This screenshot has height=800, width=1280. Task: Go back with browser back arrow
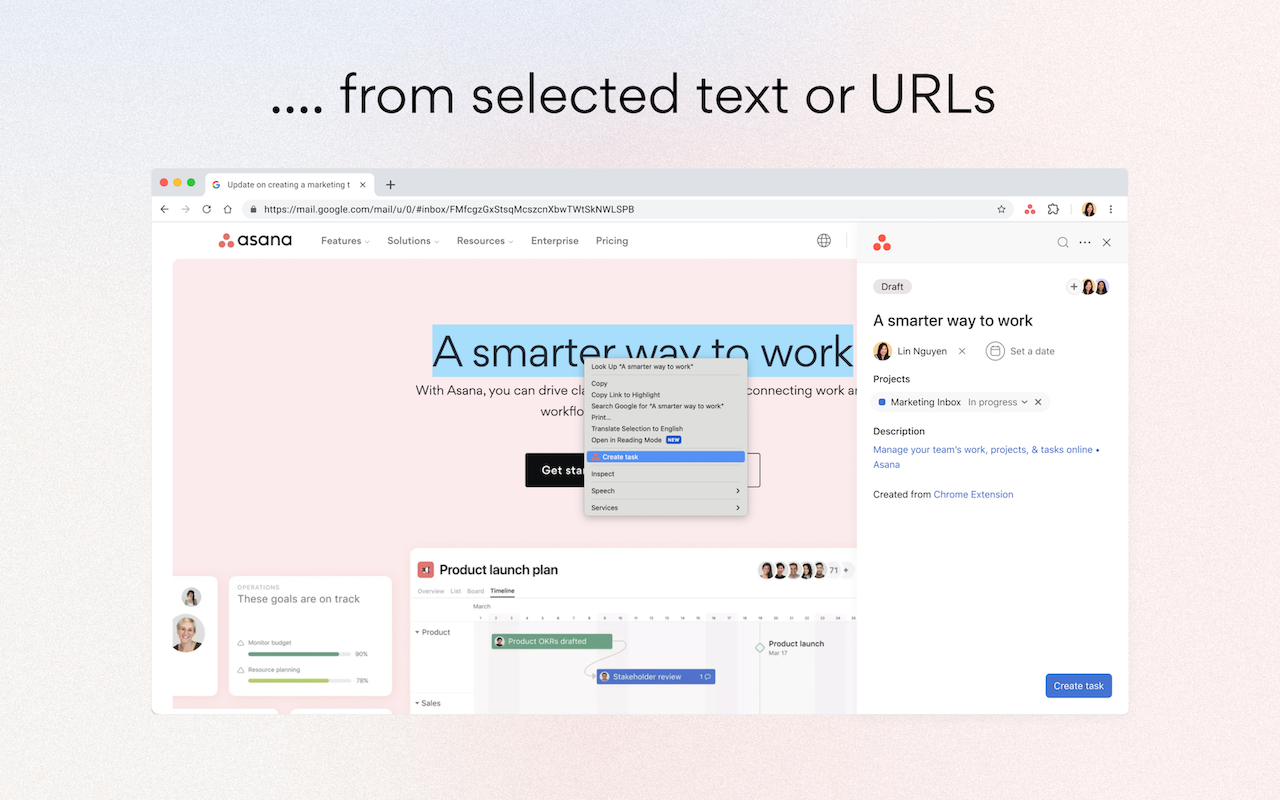(x=165, y=209)
